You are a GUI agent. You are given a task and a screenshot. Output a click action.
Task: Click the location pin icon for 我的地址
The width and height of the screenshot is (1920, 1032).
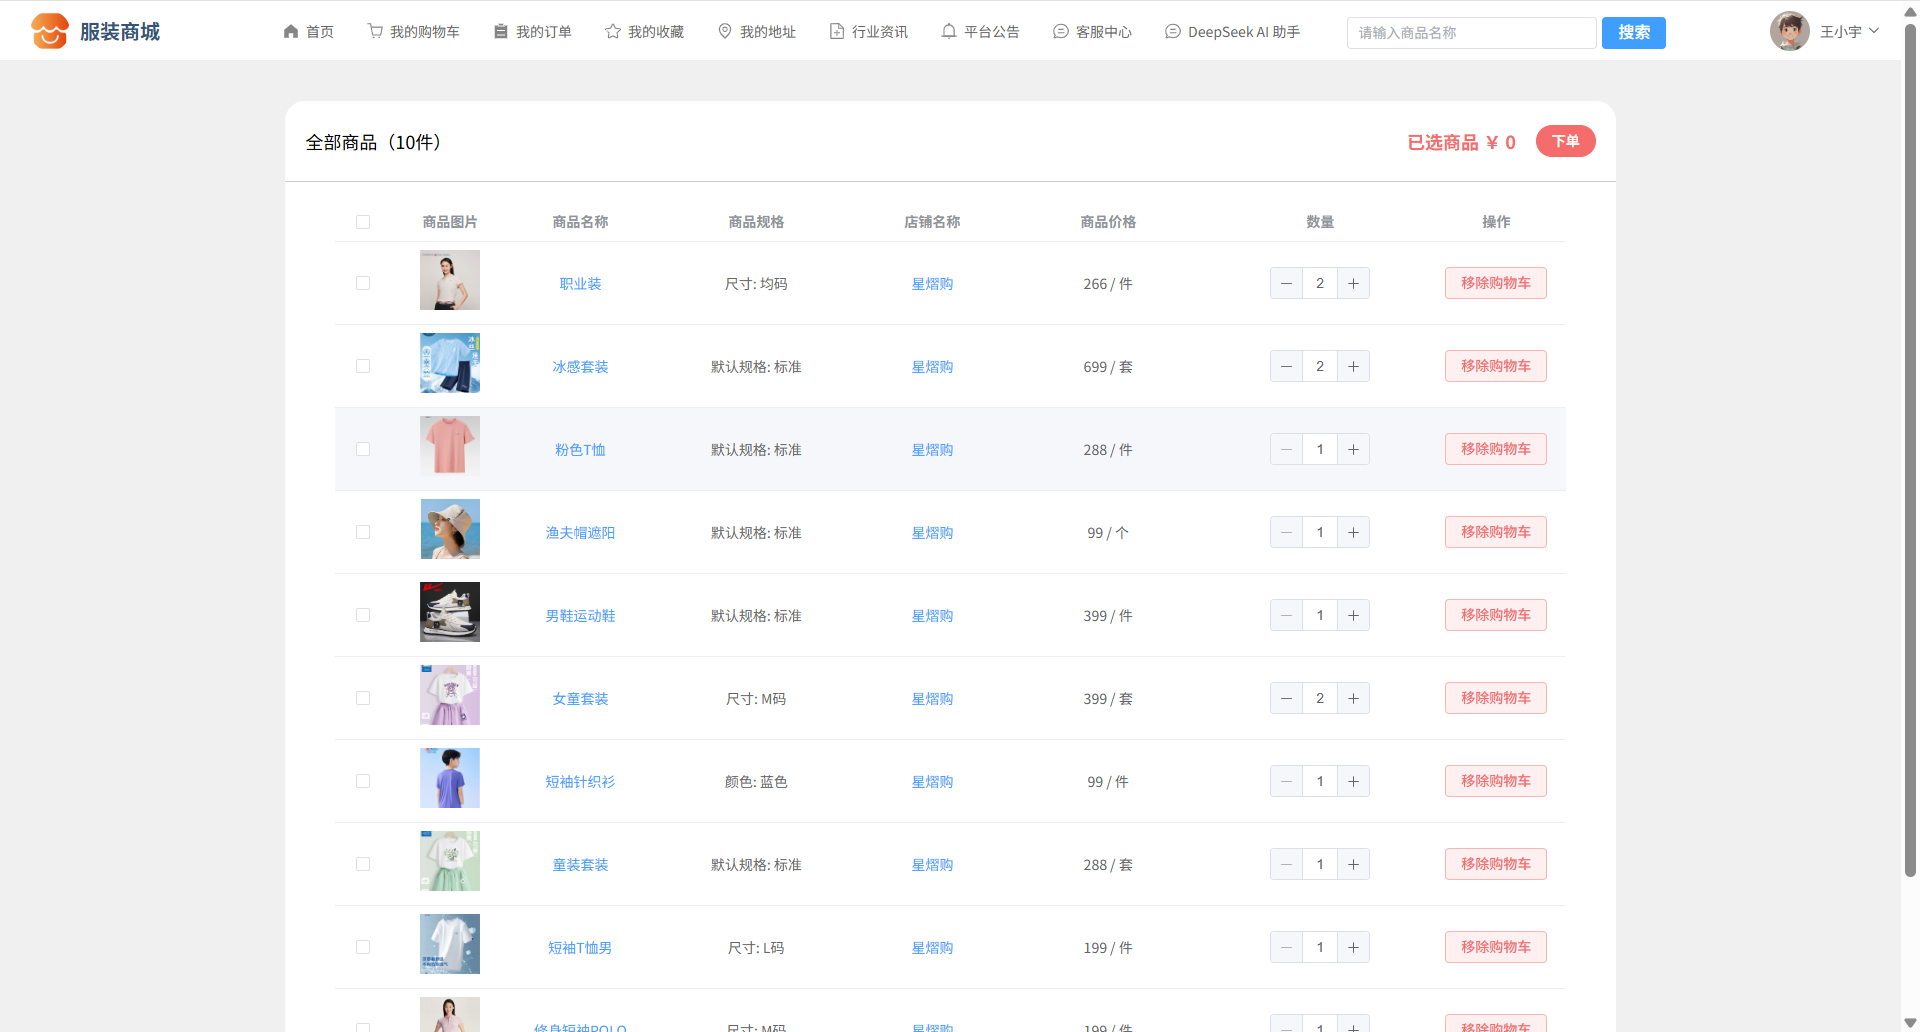(725, 32)
